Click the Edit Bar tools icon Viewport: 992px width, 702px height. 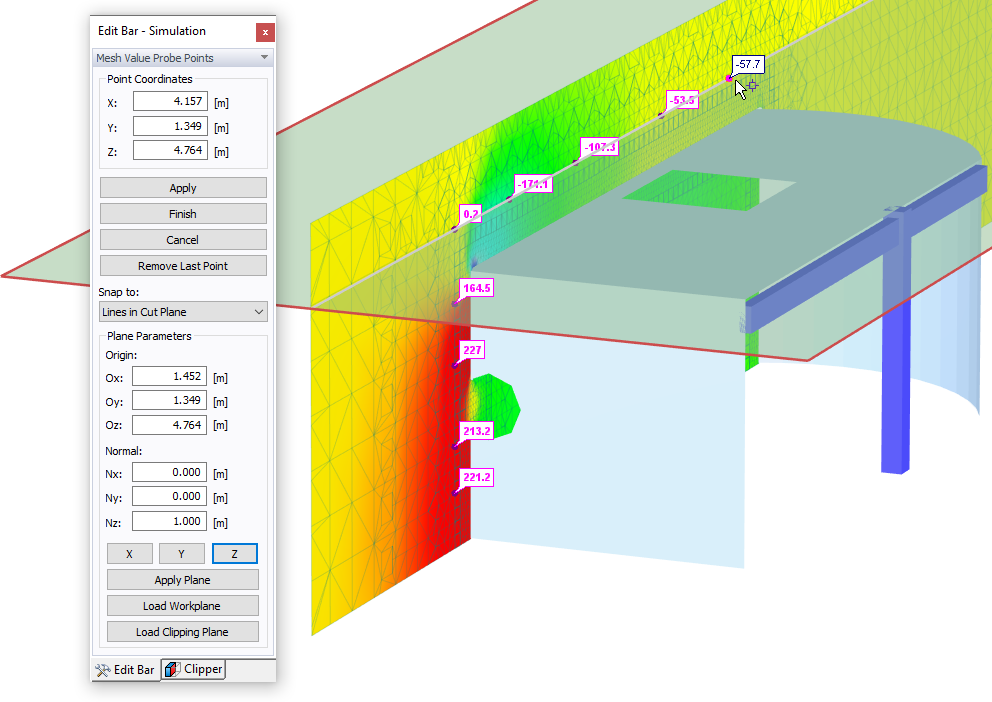(x=102, y=670)
